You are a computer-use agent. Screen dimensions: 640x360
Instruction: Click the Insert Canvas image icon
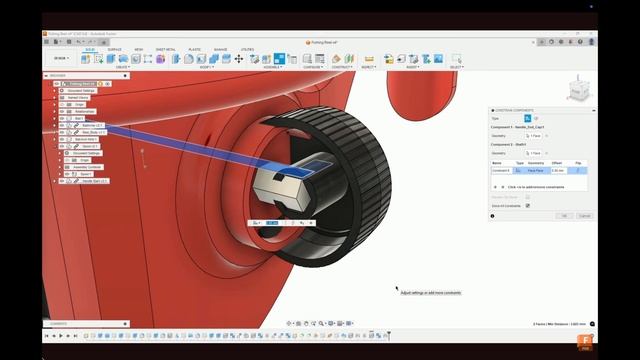pyautogui.click(x=438, y=59)
